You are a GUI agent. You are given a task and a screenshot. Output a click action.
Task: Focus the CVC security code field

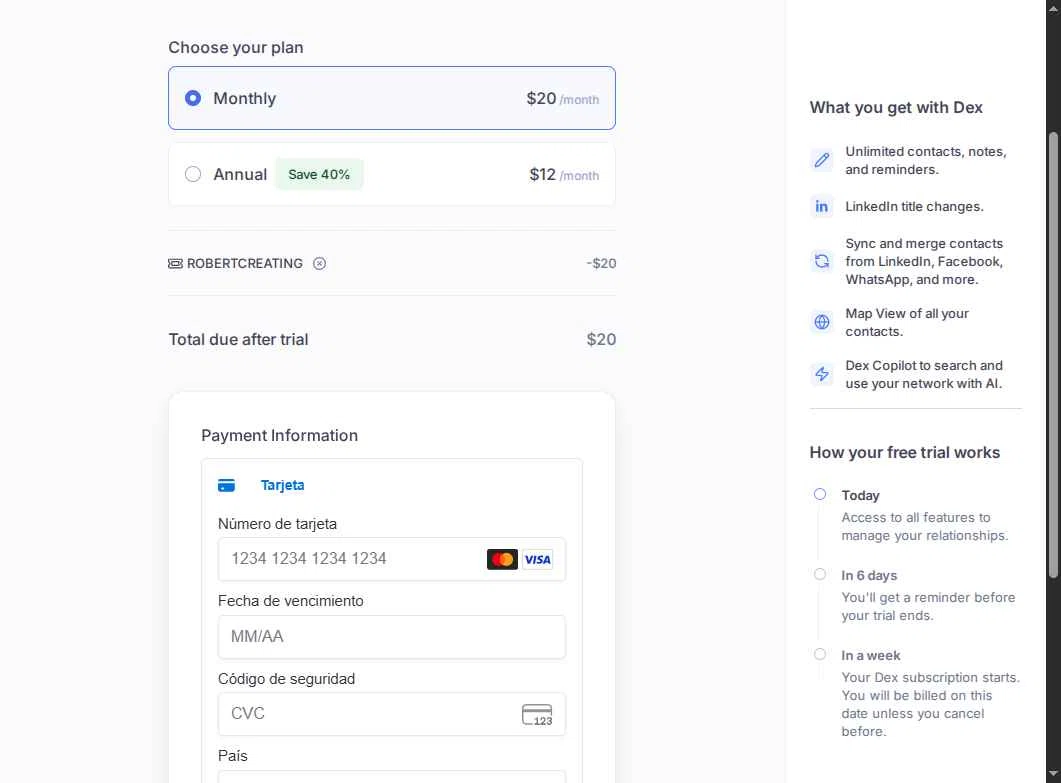point(392,714)
